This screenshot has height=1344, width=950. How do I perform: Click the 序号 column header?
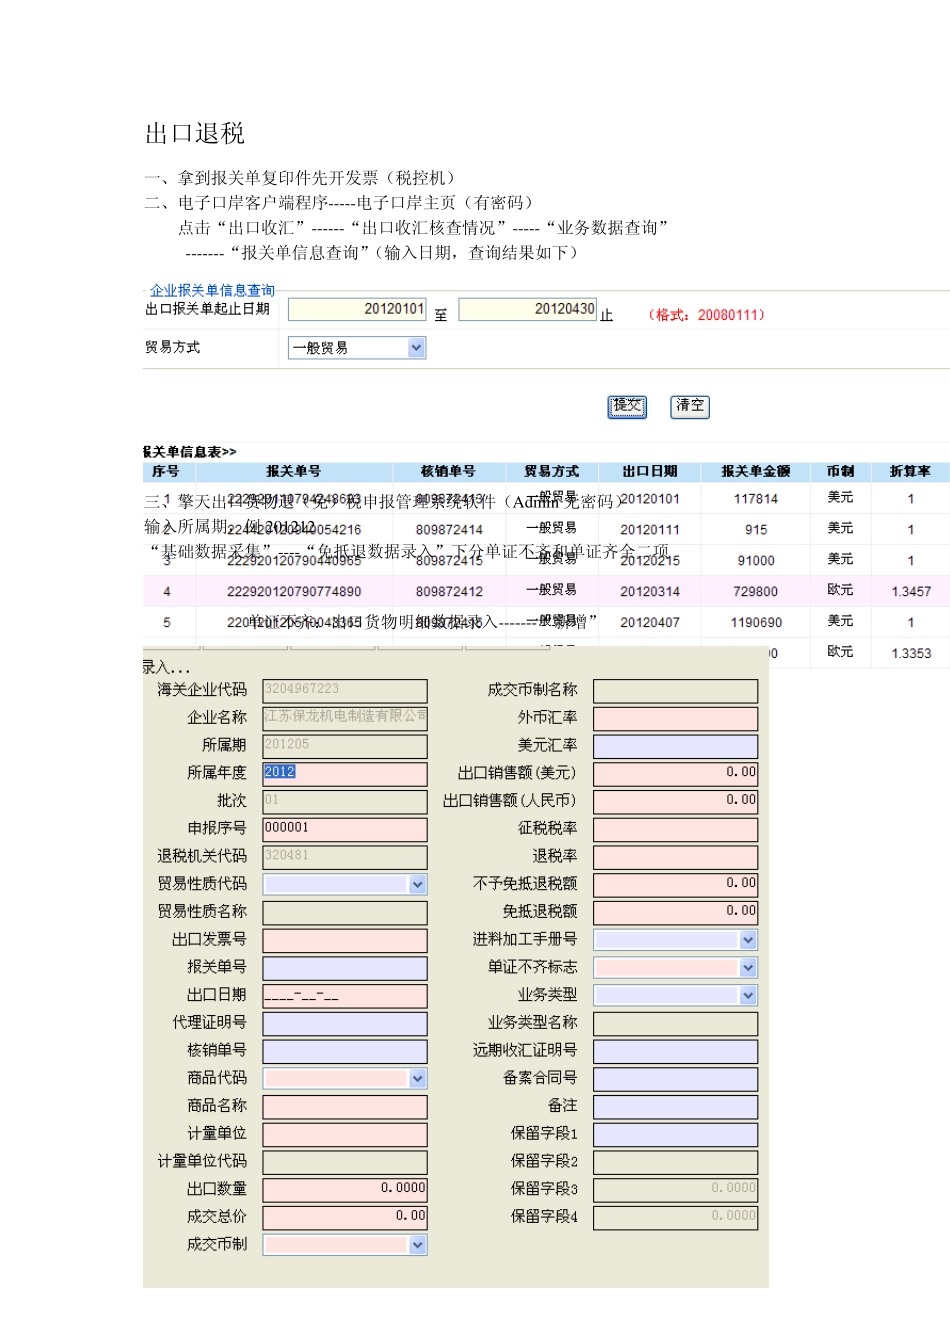tap(166, 471)
